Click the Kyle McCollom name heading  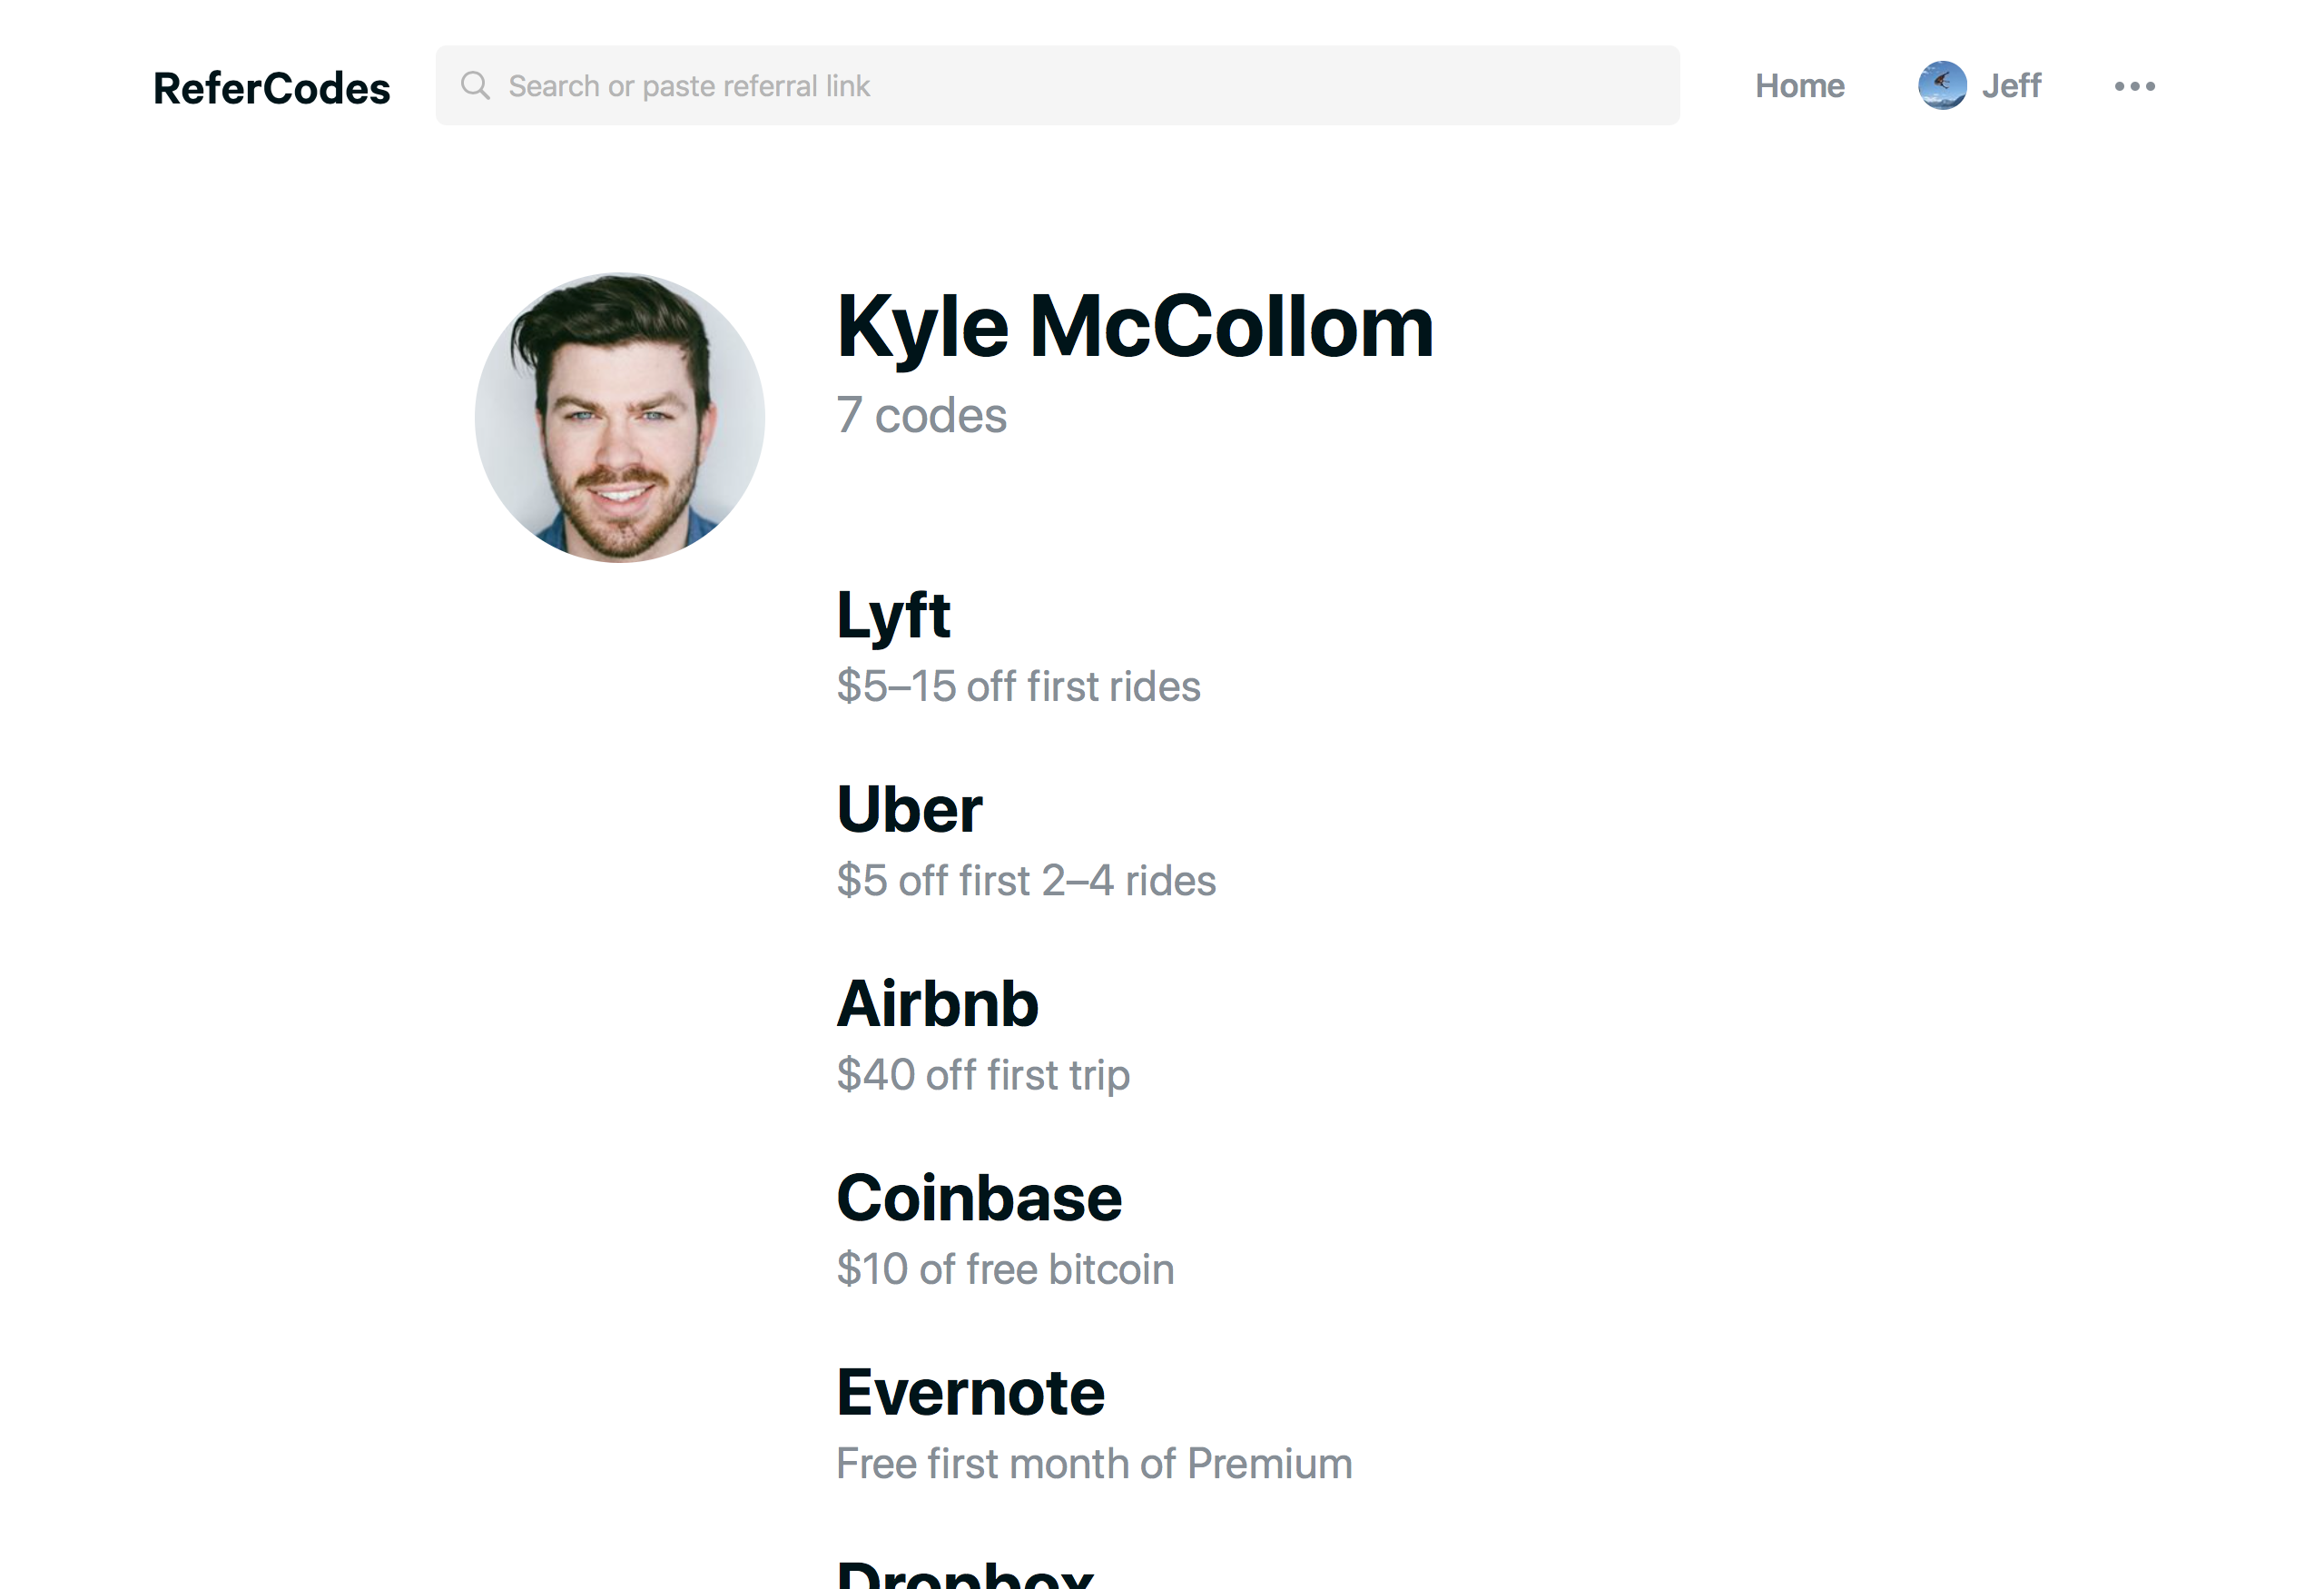pyautogui.click(x=1134, y=327)
